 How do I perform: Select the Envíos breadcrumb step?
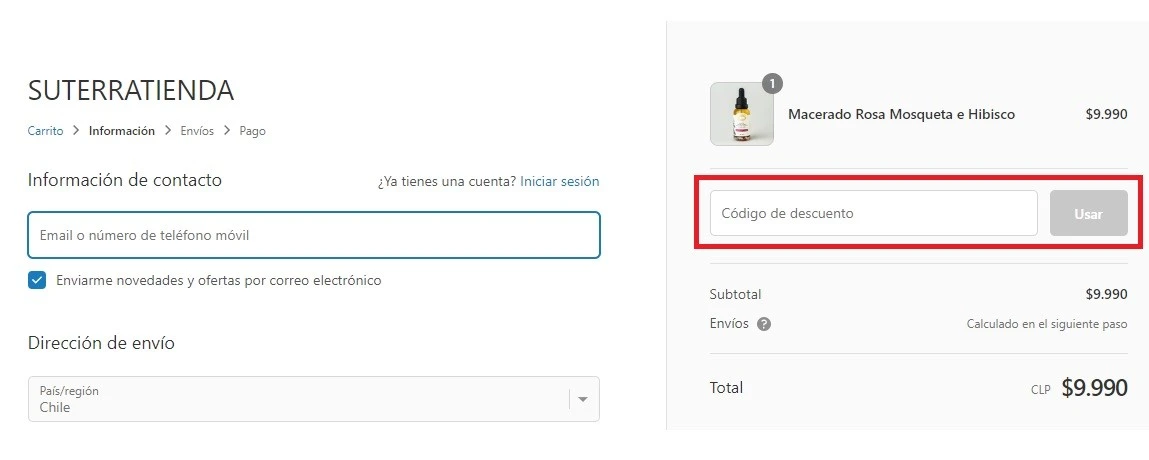pos(197,131)
